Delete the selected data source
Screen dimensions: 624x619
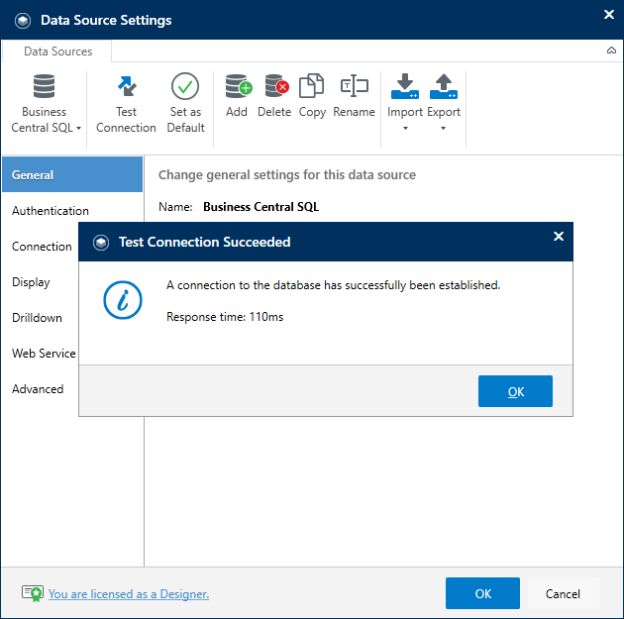tap(274, 96)
